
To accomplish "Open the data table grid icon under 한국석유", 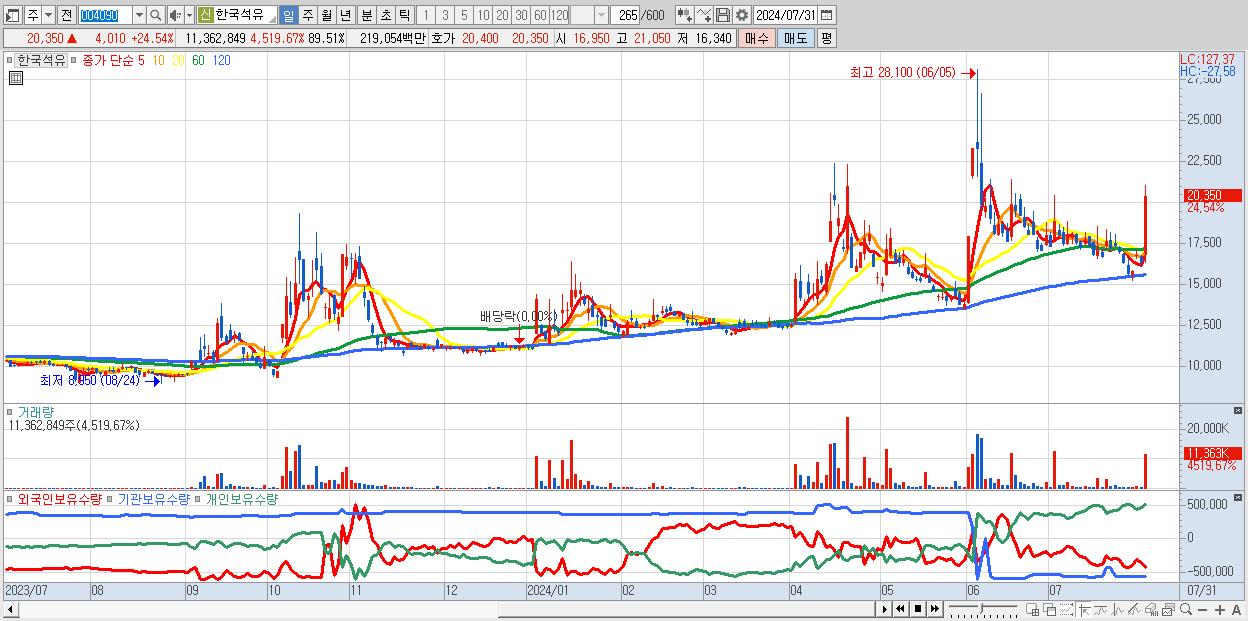I will pos(16,77).
